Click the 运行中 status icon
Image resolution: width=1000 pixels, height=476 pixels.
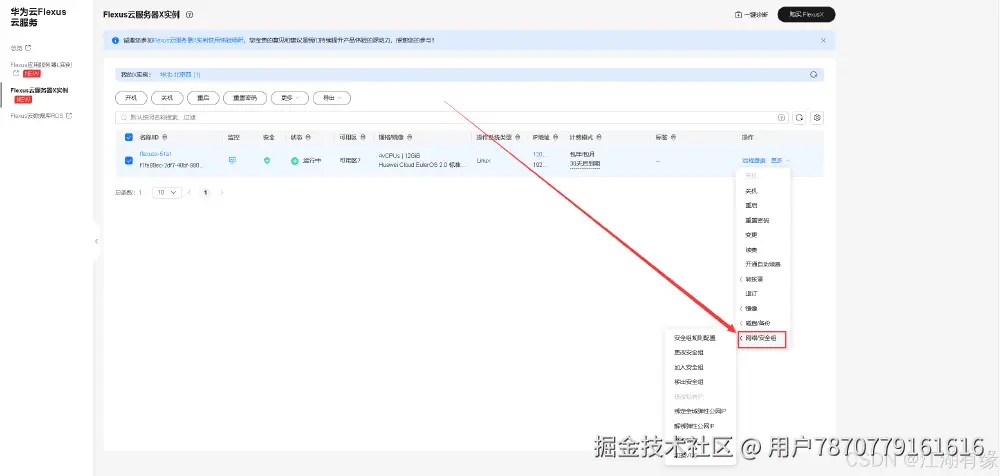(x=295, y=161)
